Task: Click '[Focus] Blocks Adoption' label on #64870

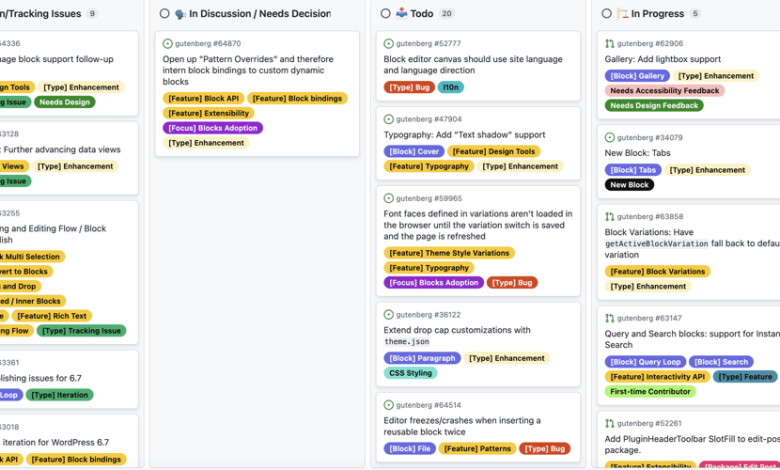Action: tap(212, 128)
